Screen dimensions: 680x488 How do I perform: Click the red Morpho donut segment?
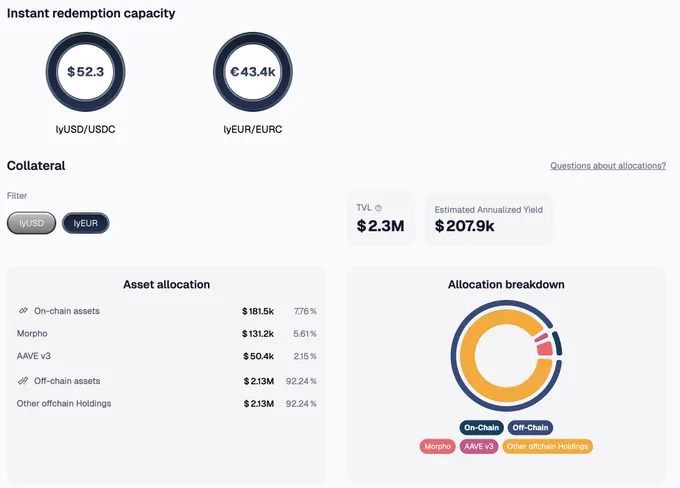tap(545, 349)
